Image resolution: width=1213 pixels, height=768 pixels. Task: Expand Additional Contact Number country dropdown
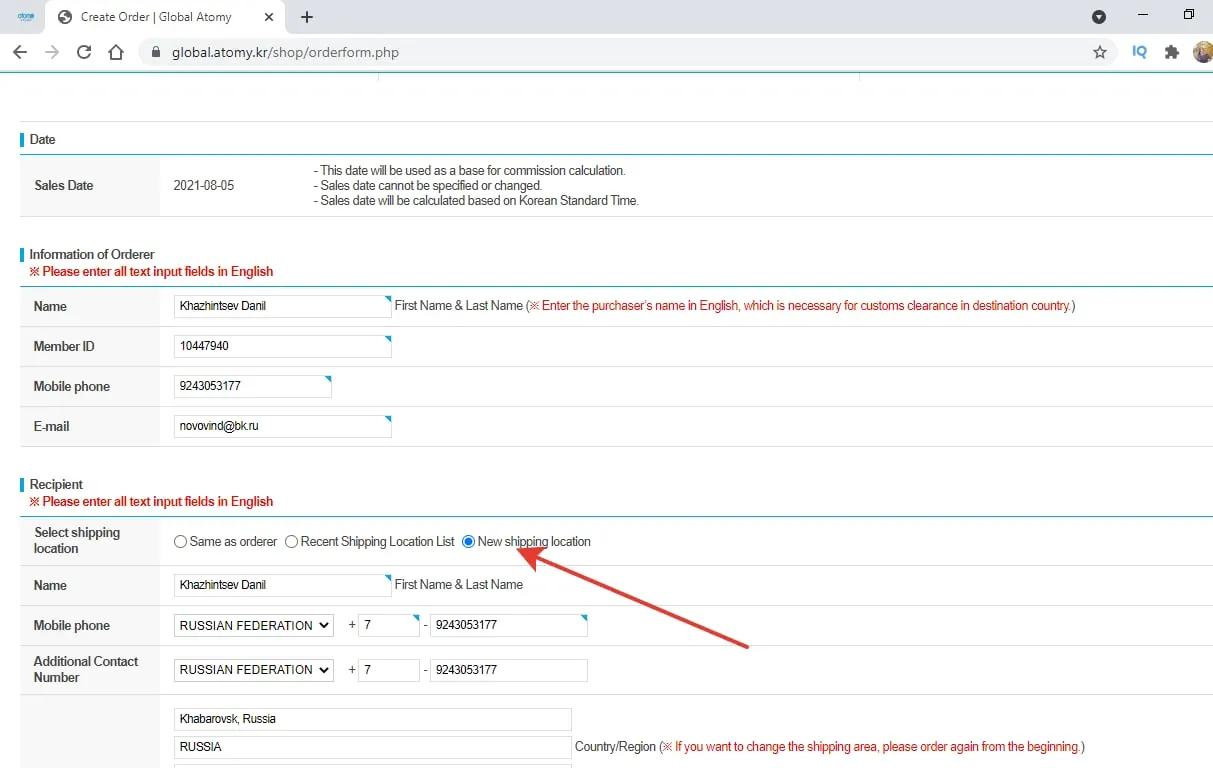click(x=253, y=670)
